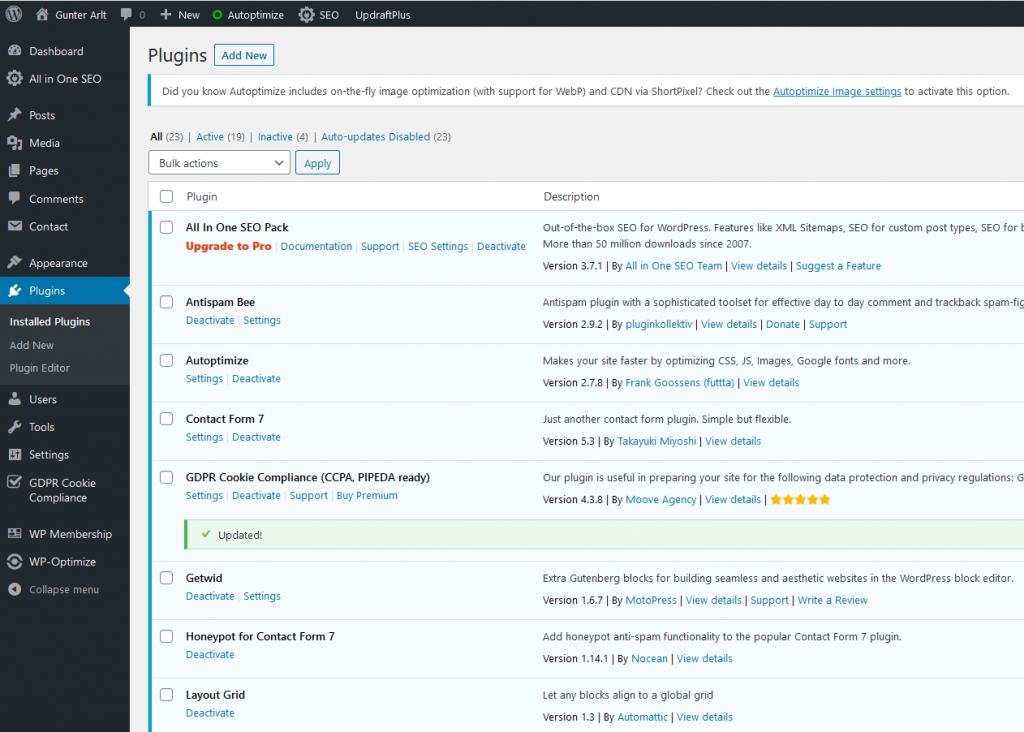Toggle the select-all checkbox in table header
This screenshot has height=732, width=1024.
tap(167, 197)
